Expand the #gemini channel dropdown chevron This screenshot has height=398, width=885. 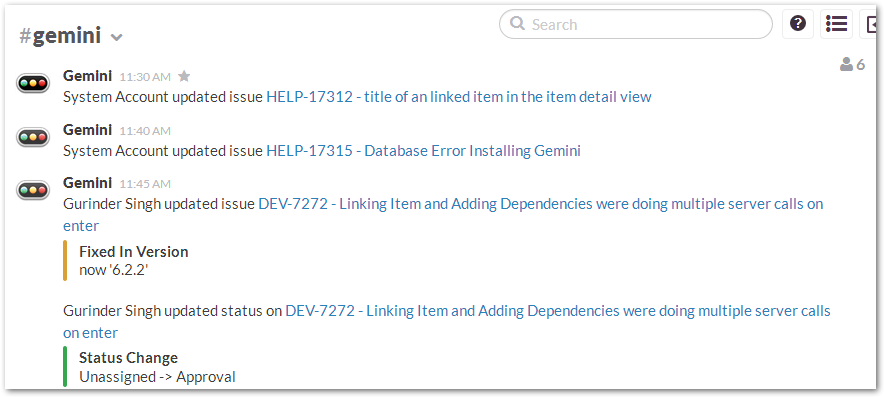116,38
